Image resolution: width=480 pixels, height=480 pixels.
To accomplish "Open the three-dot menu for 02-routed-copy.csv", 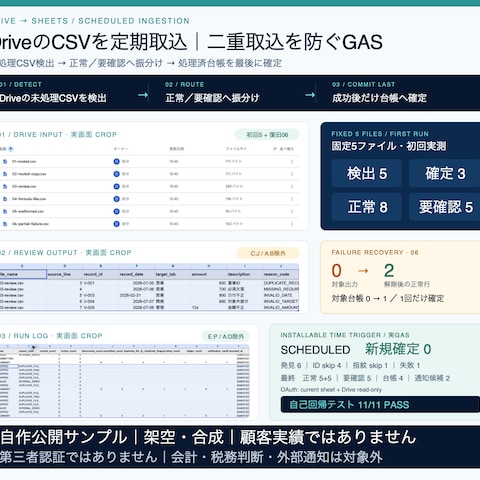I will tap(292, 174).
